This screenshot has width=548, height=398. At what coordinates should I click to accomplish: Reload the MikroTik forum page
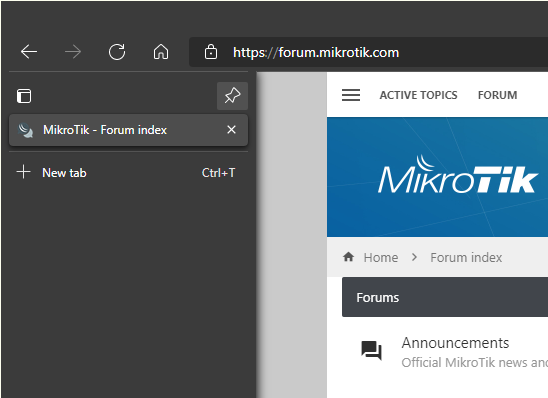[x=117, y=52]
